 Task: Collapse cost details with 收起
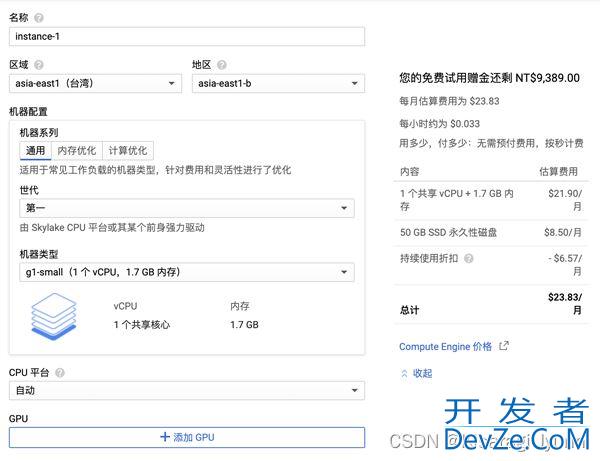point(416,373)
